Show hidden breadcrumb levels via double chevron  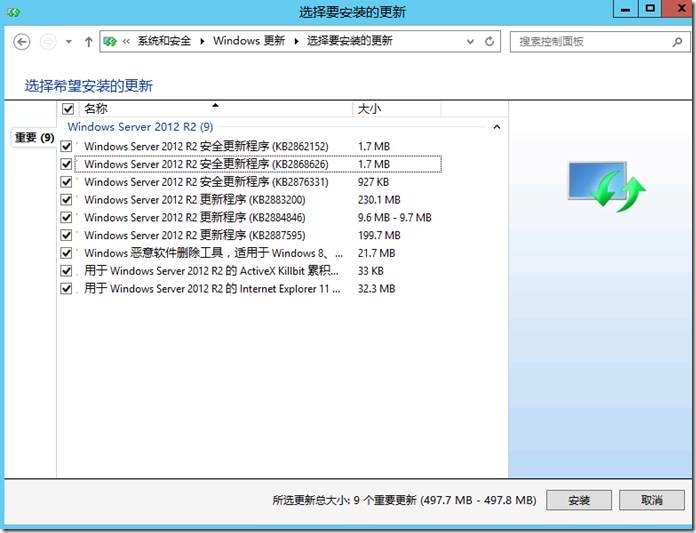(127, 41)
